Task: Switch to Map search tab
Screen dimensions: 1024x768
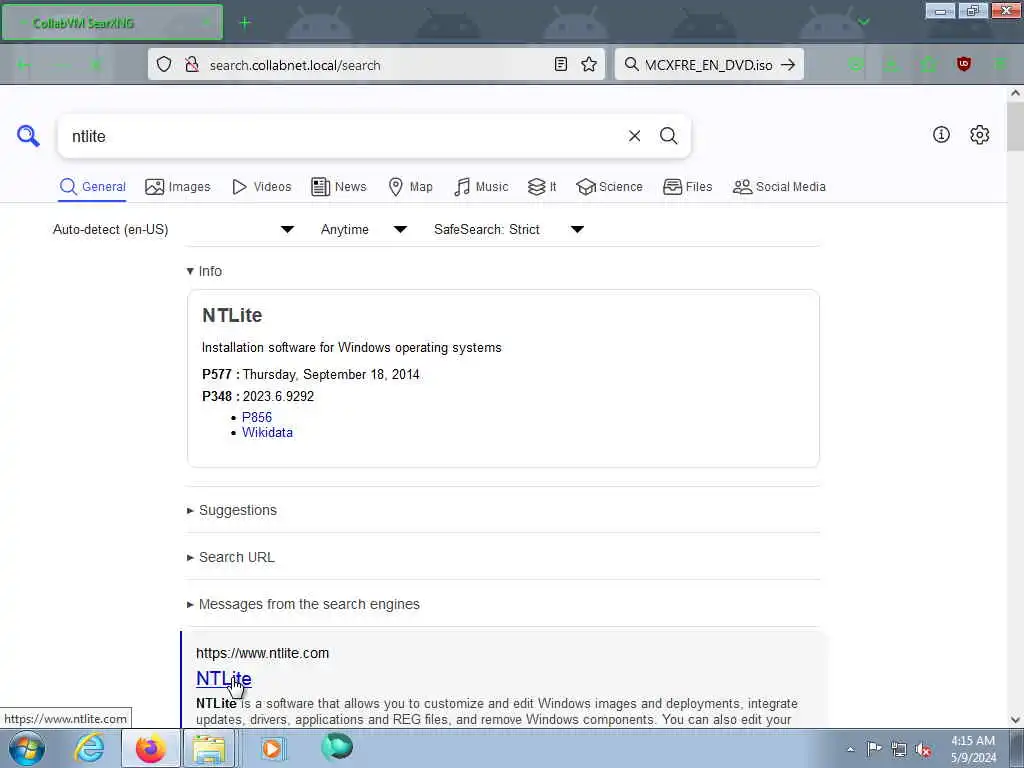Action: tap(410, 187)
